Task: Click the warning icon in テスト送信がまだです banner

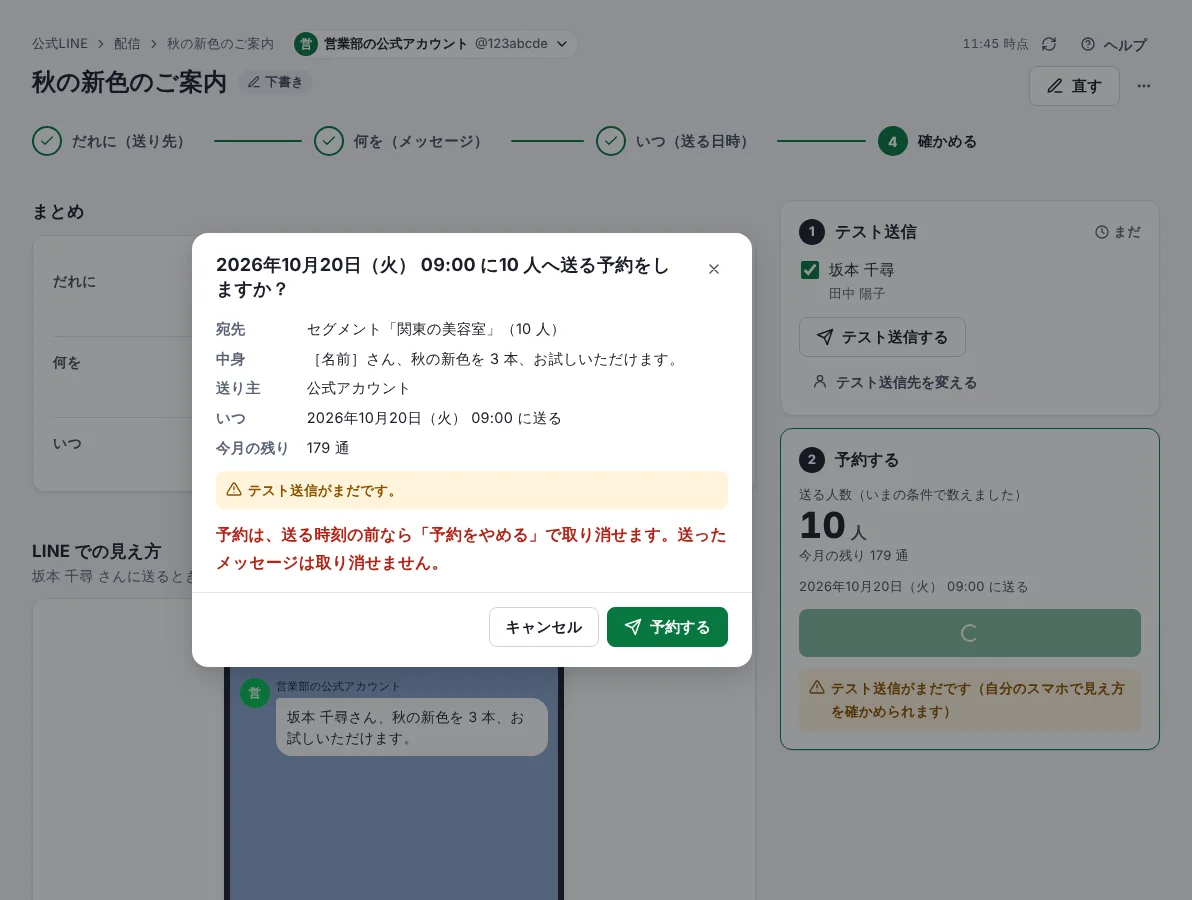Action: [234, 490]
